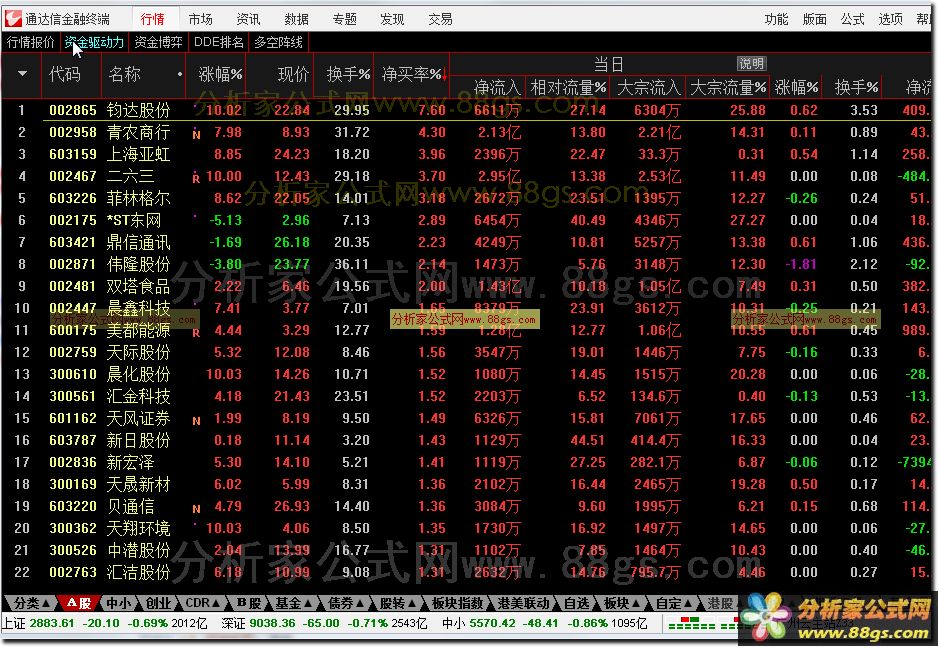940x648 pixels.
Task: Select the 板块指数 bottom tab
Action: pyautogui.click(x=457, y=603)
